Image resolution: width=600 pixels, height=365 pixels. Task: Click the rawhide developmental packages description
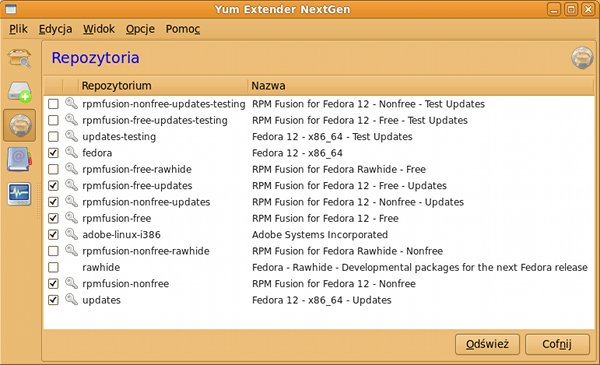(420, 267)
